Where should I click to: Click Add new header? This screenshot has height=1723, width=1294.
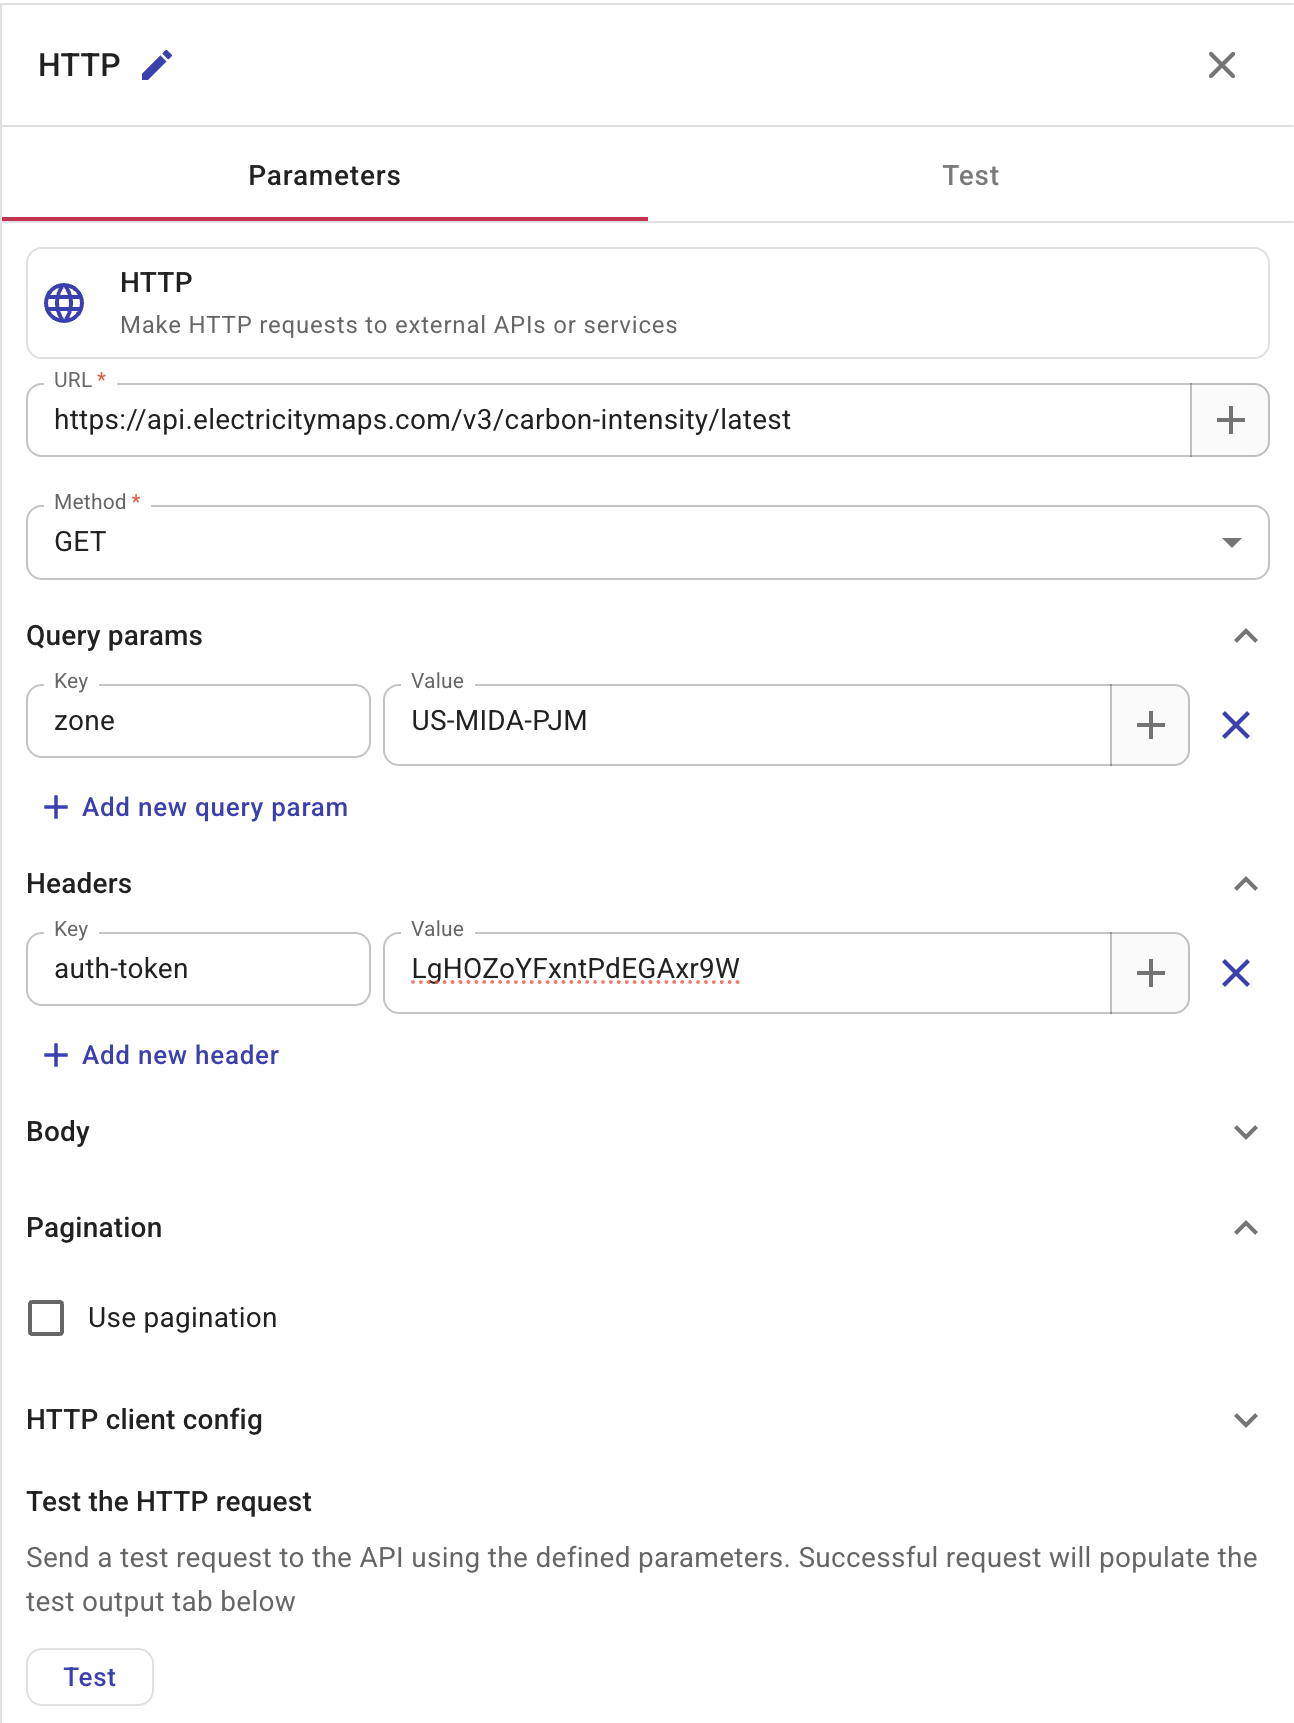coord(160,1055)
